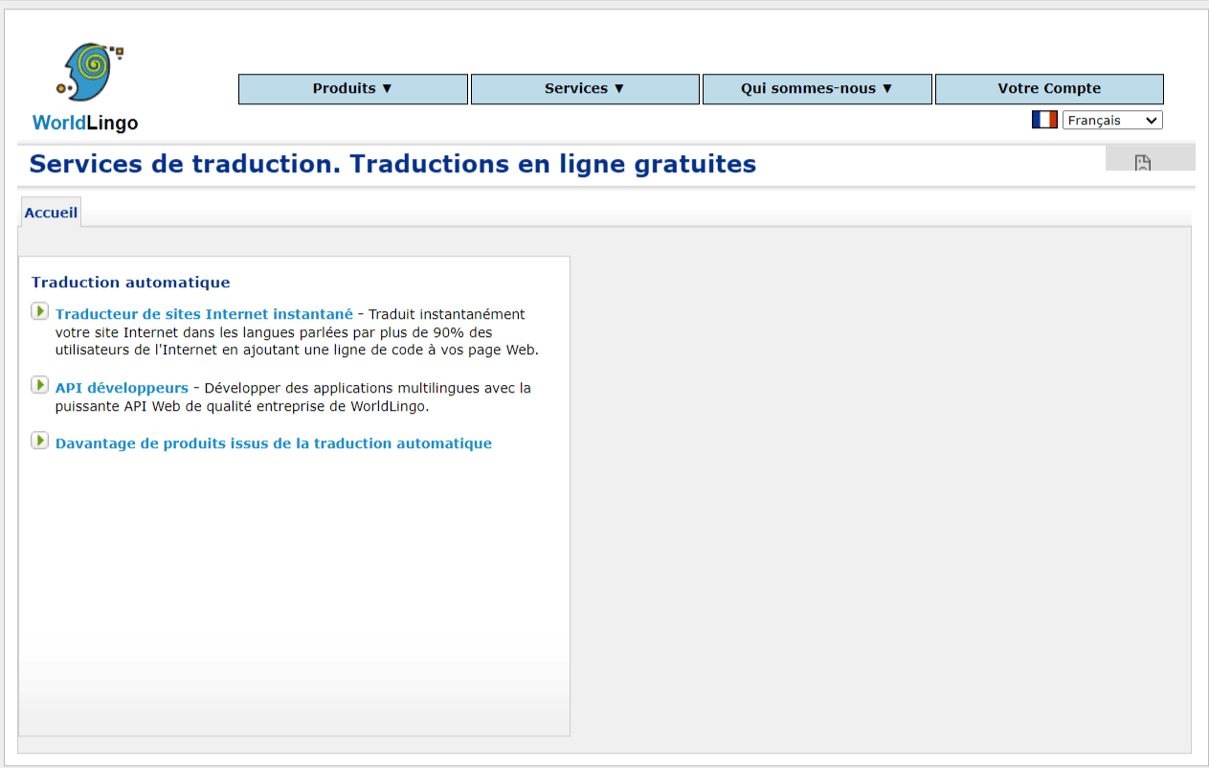The width and height of the screenshot is (1209, 768).
Task: Open the Traducteur de sites Internet instantané link
Action: (204, 313)
